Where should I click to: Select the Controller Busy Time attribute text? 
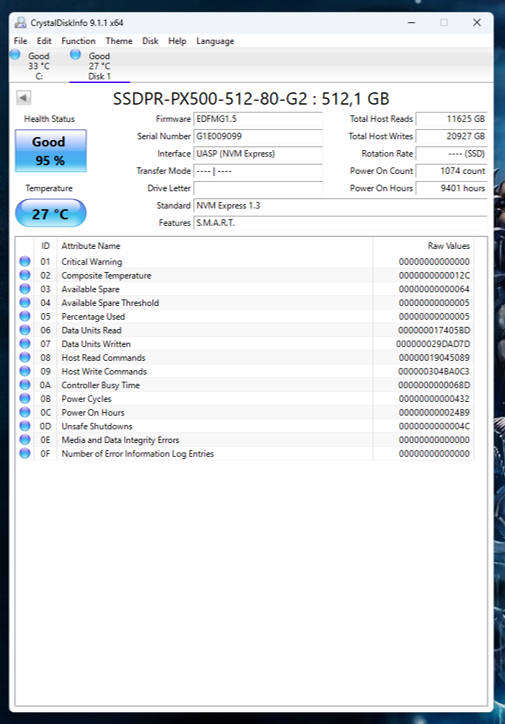click(100, 385)
